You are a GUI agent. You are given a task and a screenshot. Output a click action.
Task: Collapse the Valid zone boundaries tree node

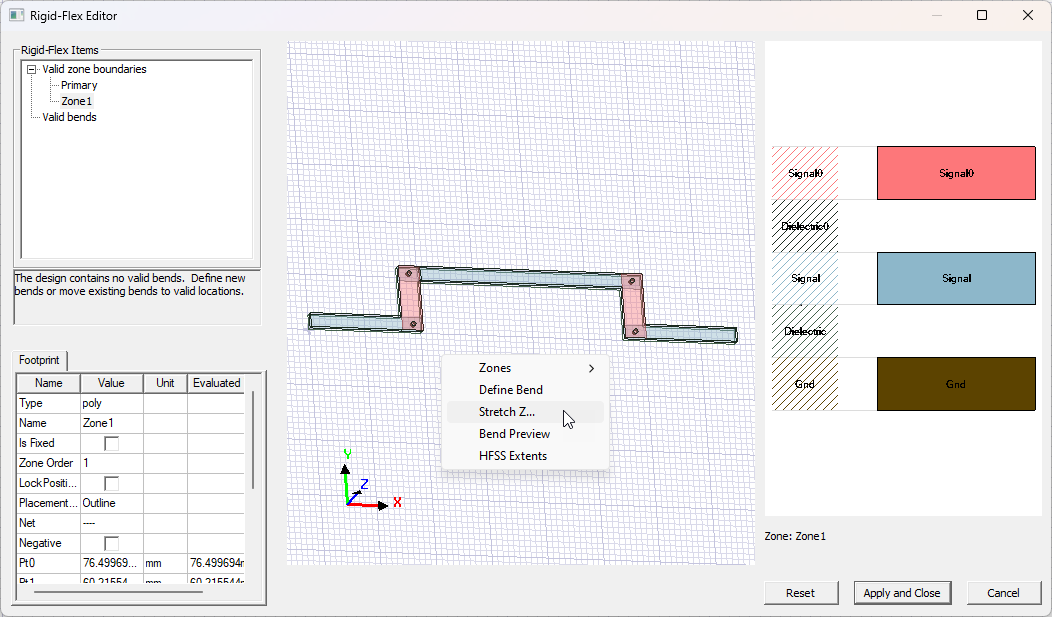click(x=32, y=70)
